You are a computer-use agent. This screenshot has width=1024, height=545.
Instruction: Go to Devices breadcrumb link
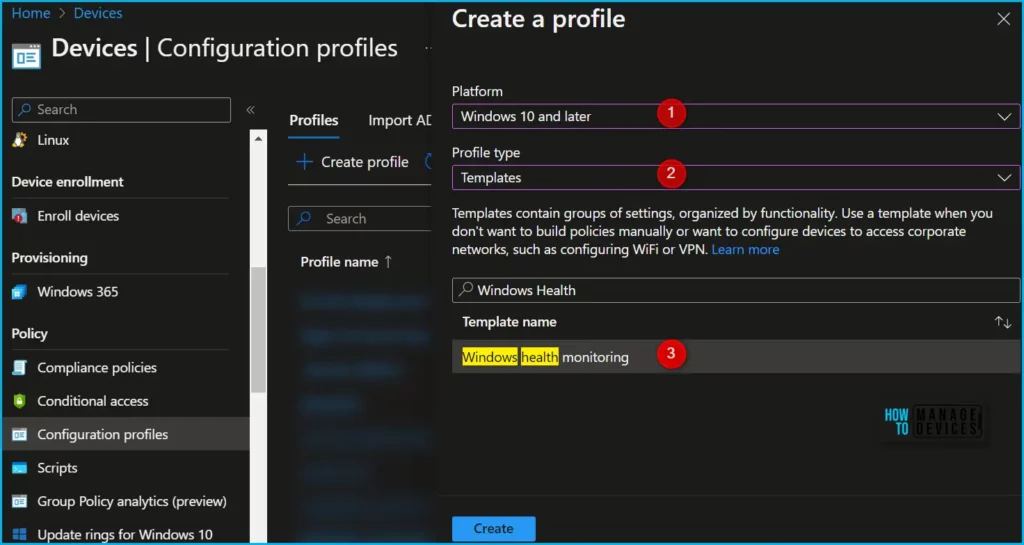[98, 13]
